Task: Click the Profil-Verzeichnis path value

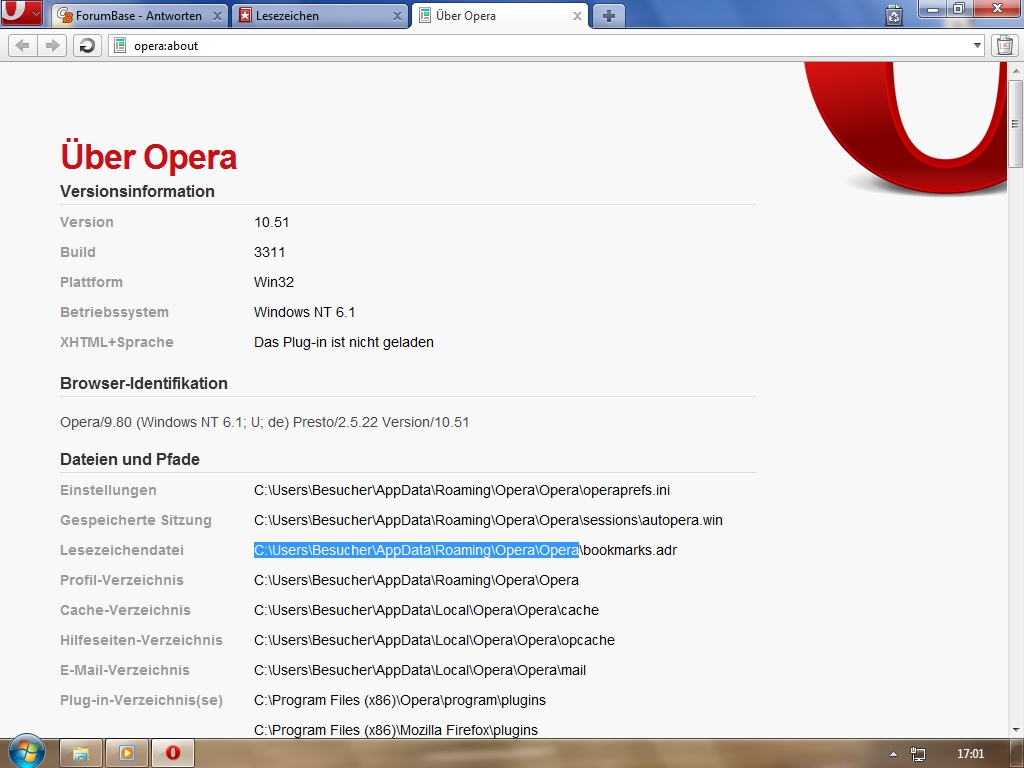Action: (416, 580)
